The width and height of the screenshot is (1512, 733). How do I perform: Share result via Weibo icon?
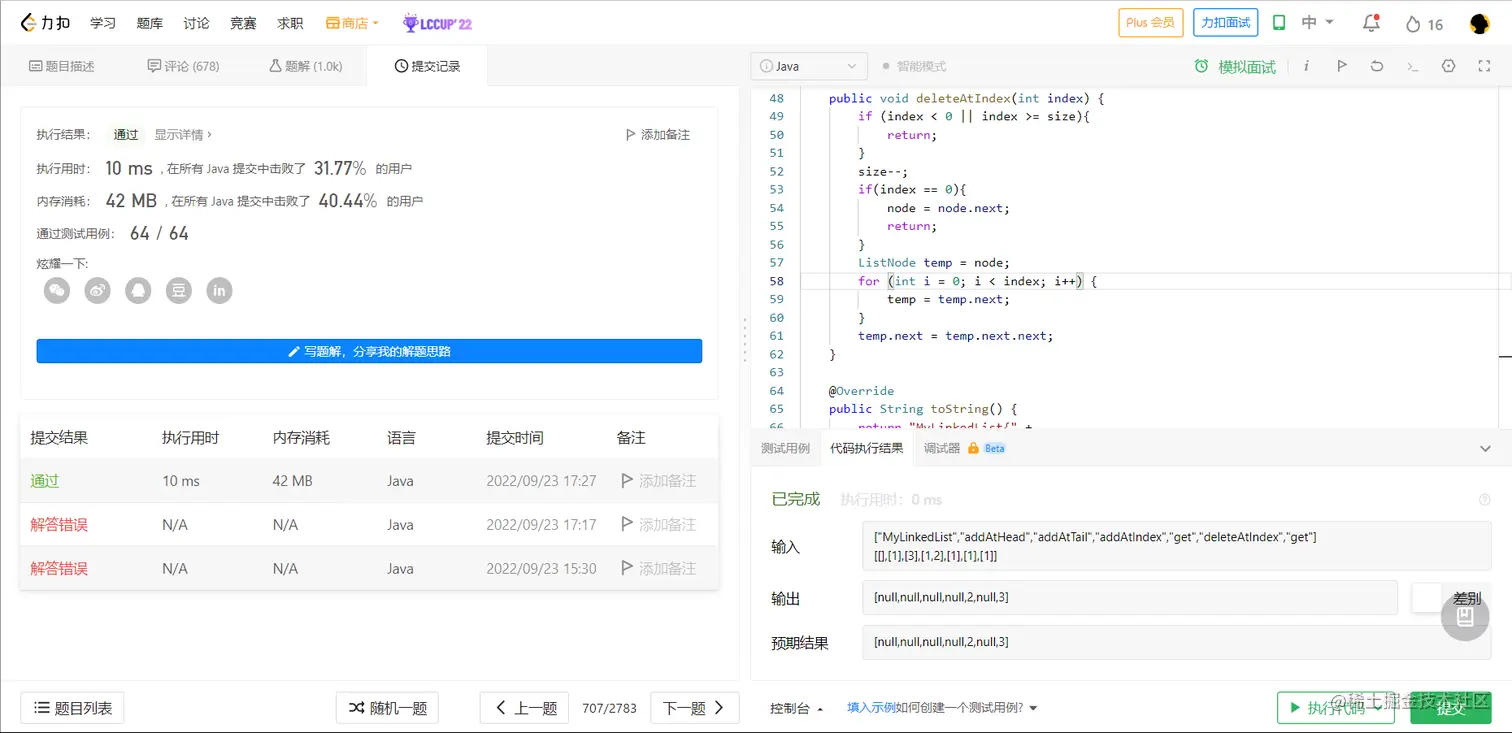pos(97,290)
